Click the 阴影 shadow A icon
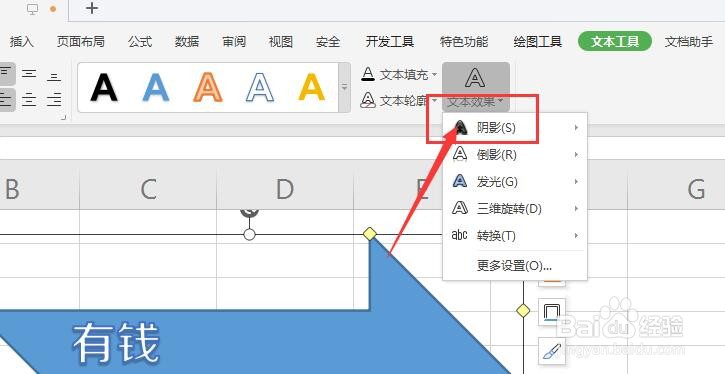 [460, 128]
